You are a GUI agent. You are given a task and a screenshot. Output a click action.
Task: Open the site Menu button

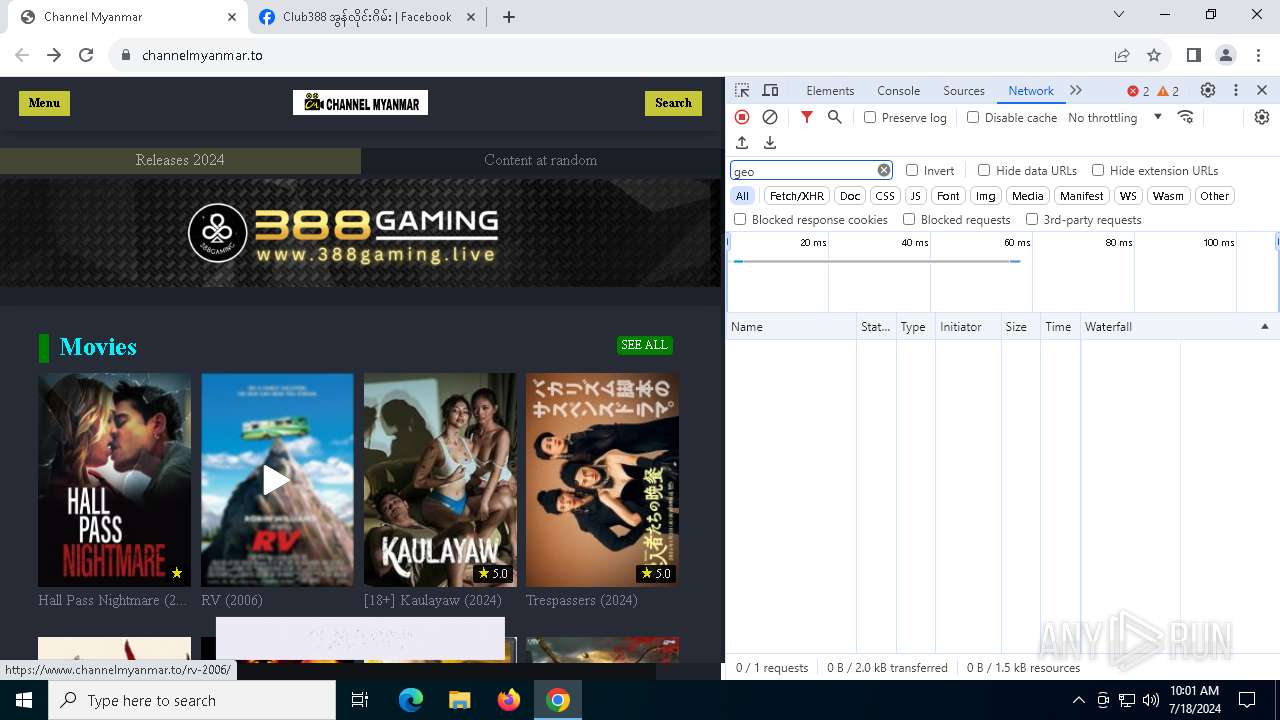(x=44, y=103)
